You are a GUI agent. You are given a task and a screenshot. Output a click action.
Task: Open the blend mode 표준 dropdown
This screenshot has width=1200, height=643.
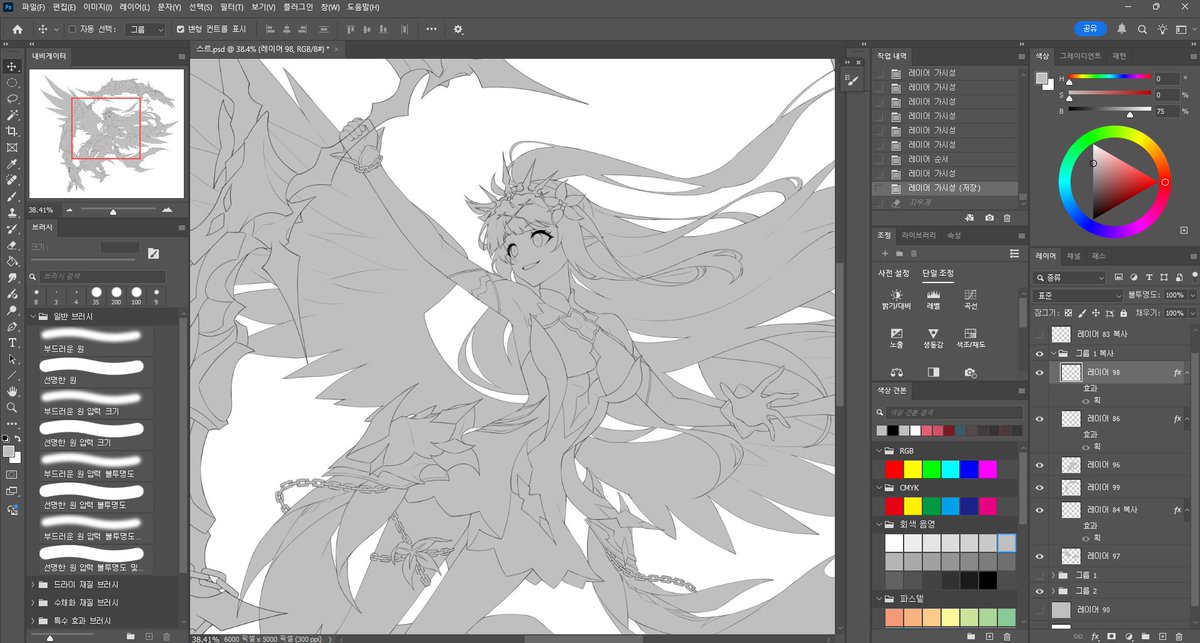(1078, 295)
